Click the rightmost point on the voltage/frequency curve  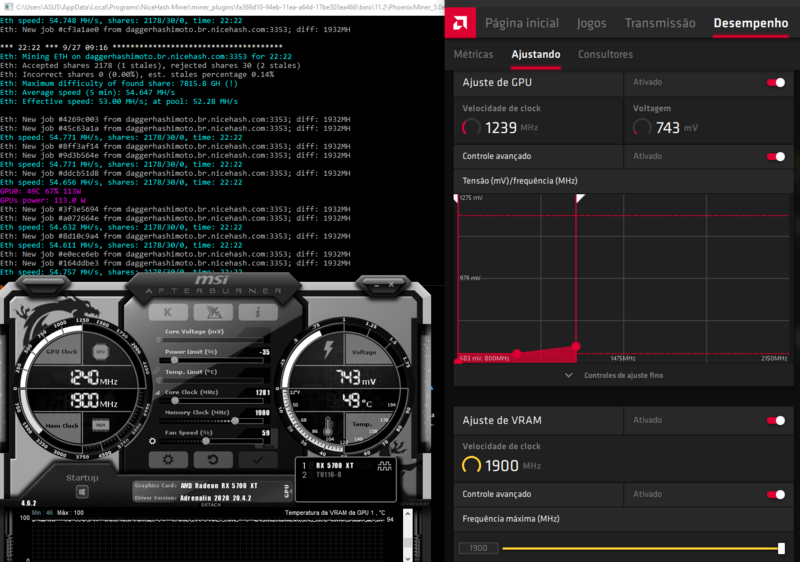click(x=576, y=346)
